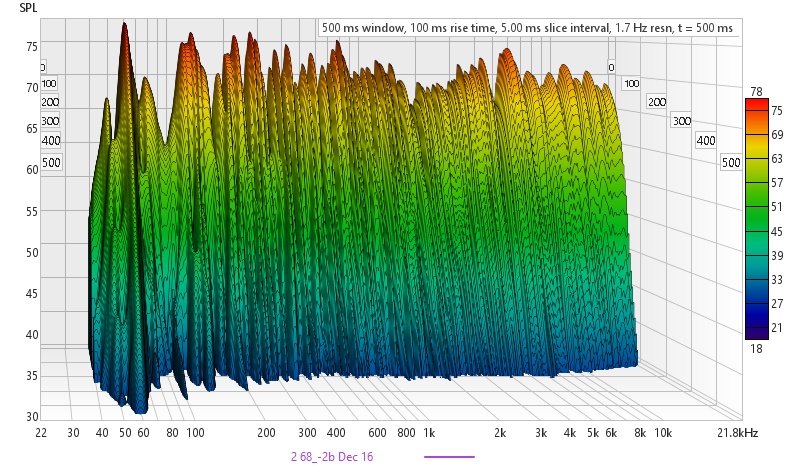Screen dimensions: 800x472
Task: Click the 30 tick on SPL axis
Action: click(32, 416)
